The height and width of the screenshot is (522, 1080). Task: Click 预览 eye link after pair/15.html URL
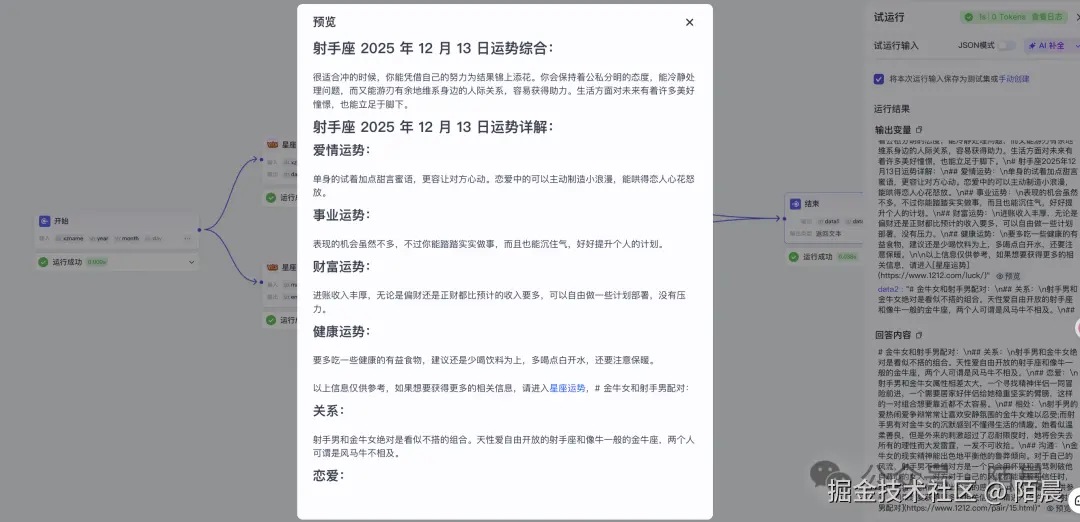1059,508
